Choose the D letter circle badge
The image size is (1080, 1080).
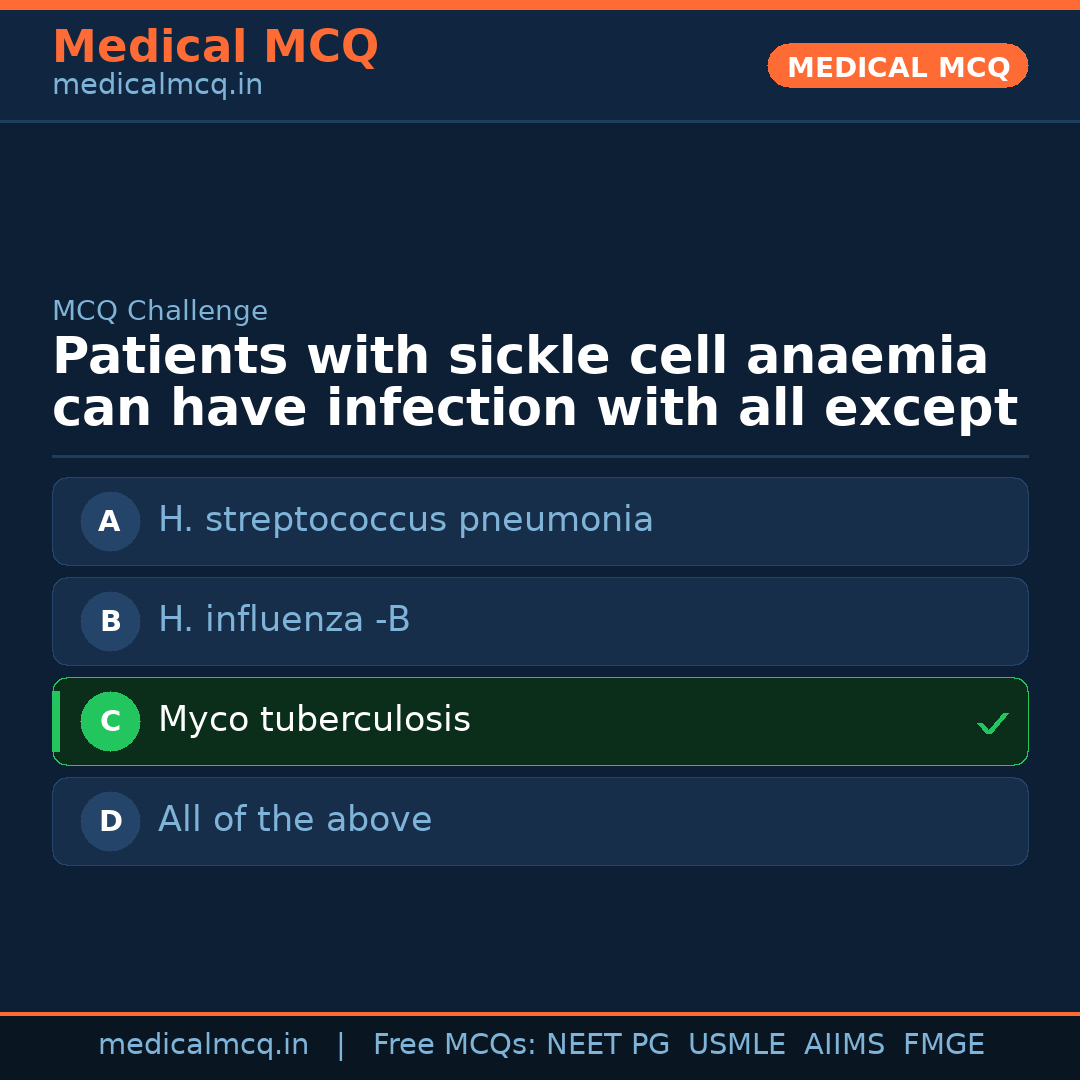pos(110,821)
